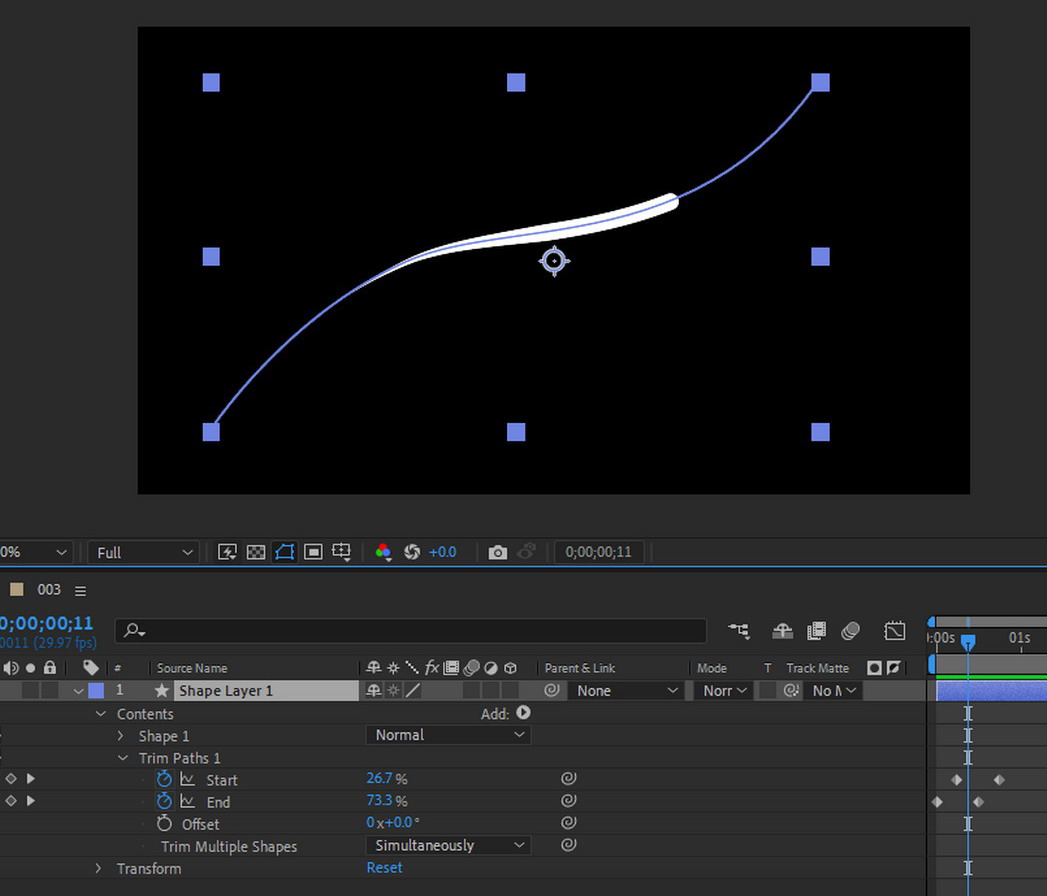
Task: Toggle the Offset property stopwatch
Action: [x=165, y=824]
